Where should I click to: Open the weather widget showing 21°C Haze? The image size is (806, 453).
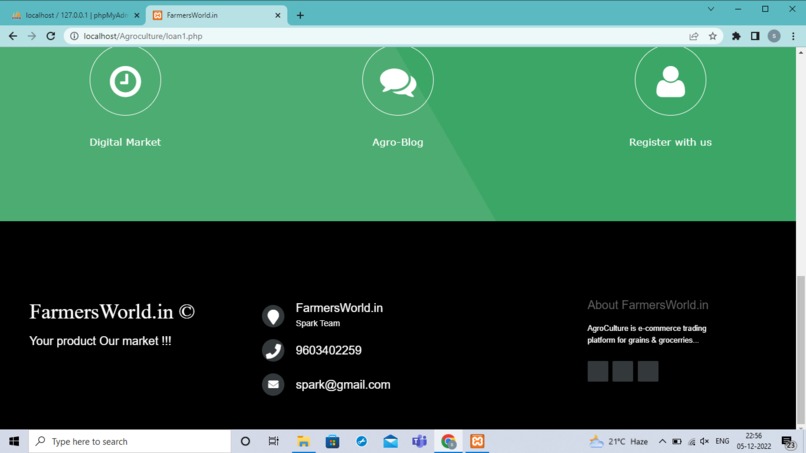pos(618,441)
